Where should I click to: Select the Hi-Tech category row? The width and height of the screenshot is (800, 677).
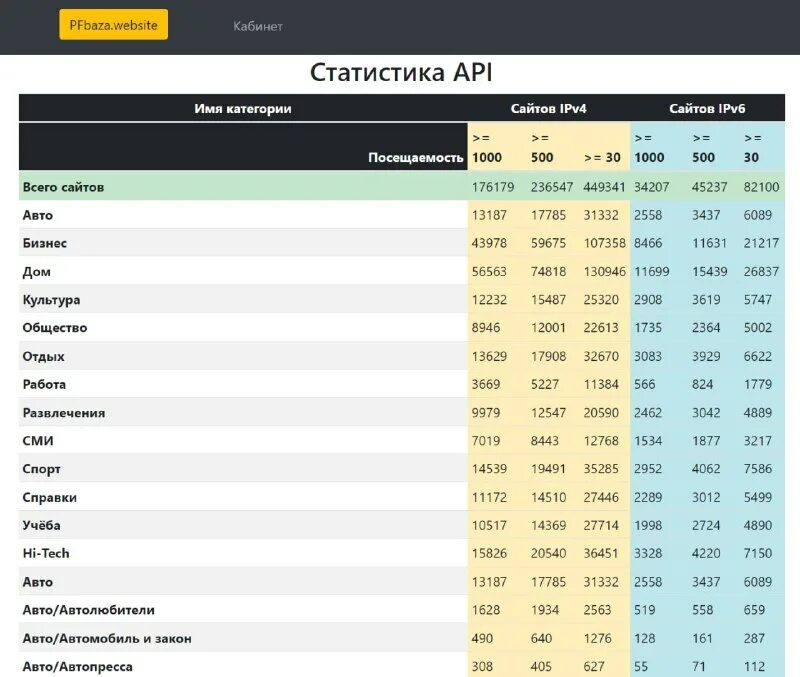47,553
